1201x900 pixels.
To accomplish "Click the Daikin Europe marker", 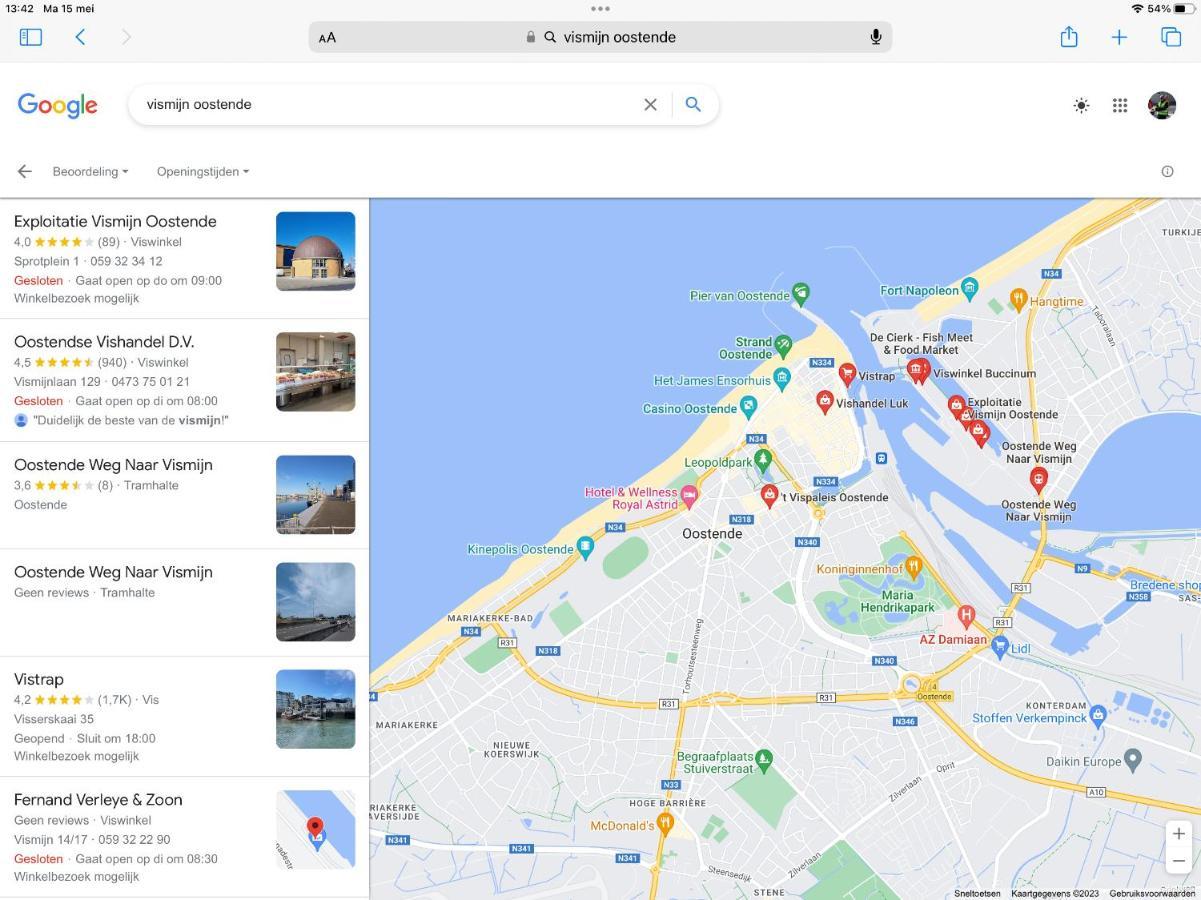I will pyautogui.click(x=1133, y=760).
